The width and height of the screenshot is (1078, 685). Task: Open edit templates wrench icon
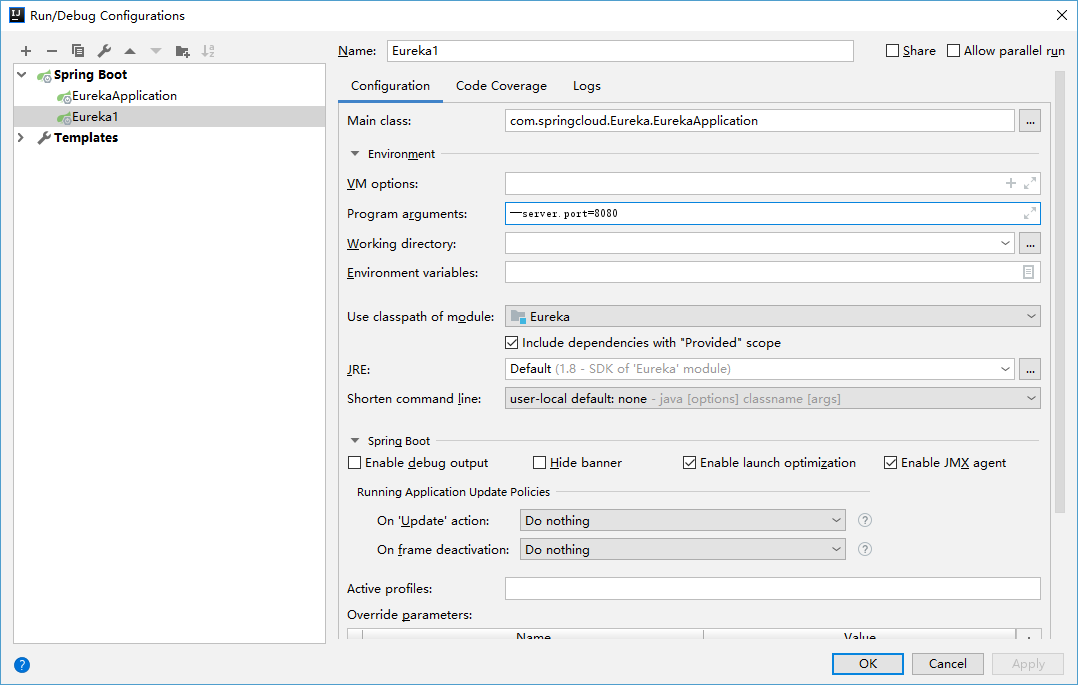point(104,51)
